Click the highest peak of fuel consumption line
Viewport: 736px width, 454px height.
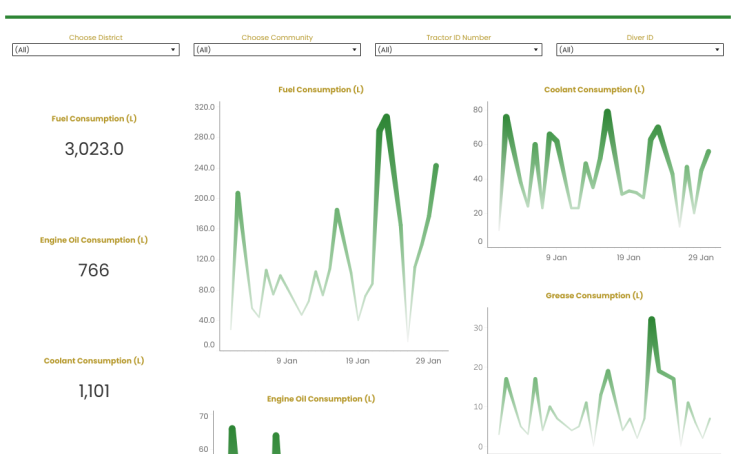(x=386, y=117)
